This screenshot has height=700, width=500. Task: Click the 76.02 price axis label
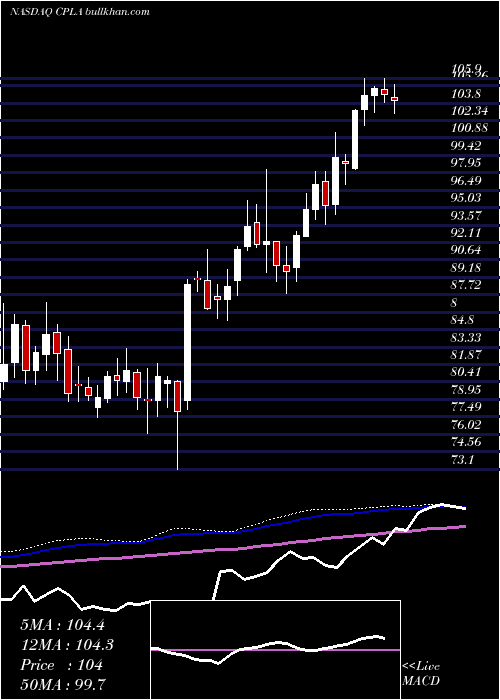click(x=466, y=425)
